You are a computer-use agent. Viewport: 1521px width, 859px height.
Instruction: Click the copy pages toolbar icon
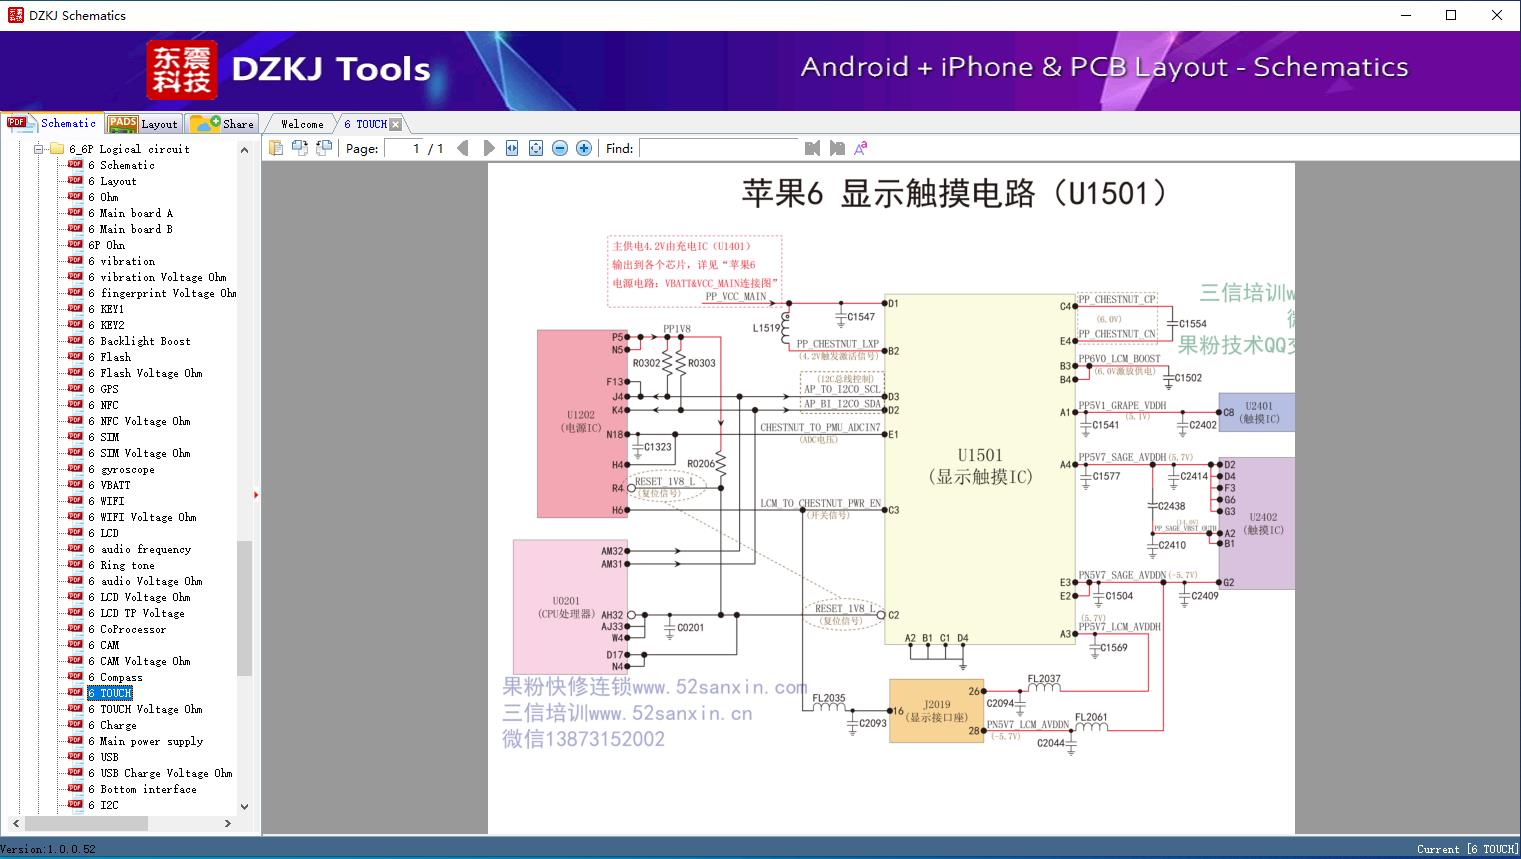(x=275, y=148)
